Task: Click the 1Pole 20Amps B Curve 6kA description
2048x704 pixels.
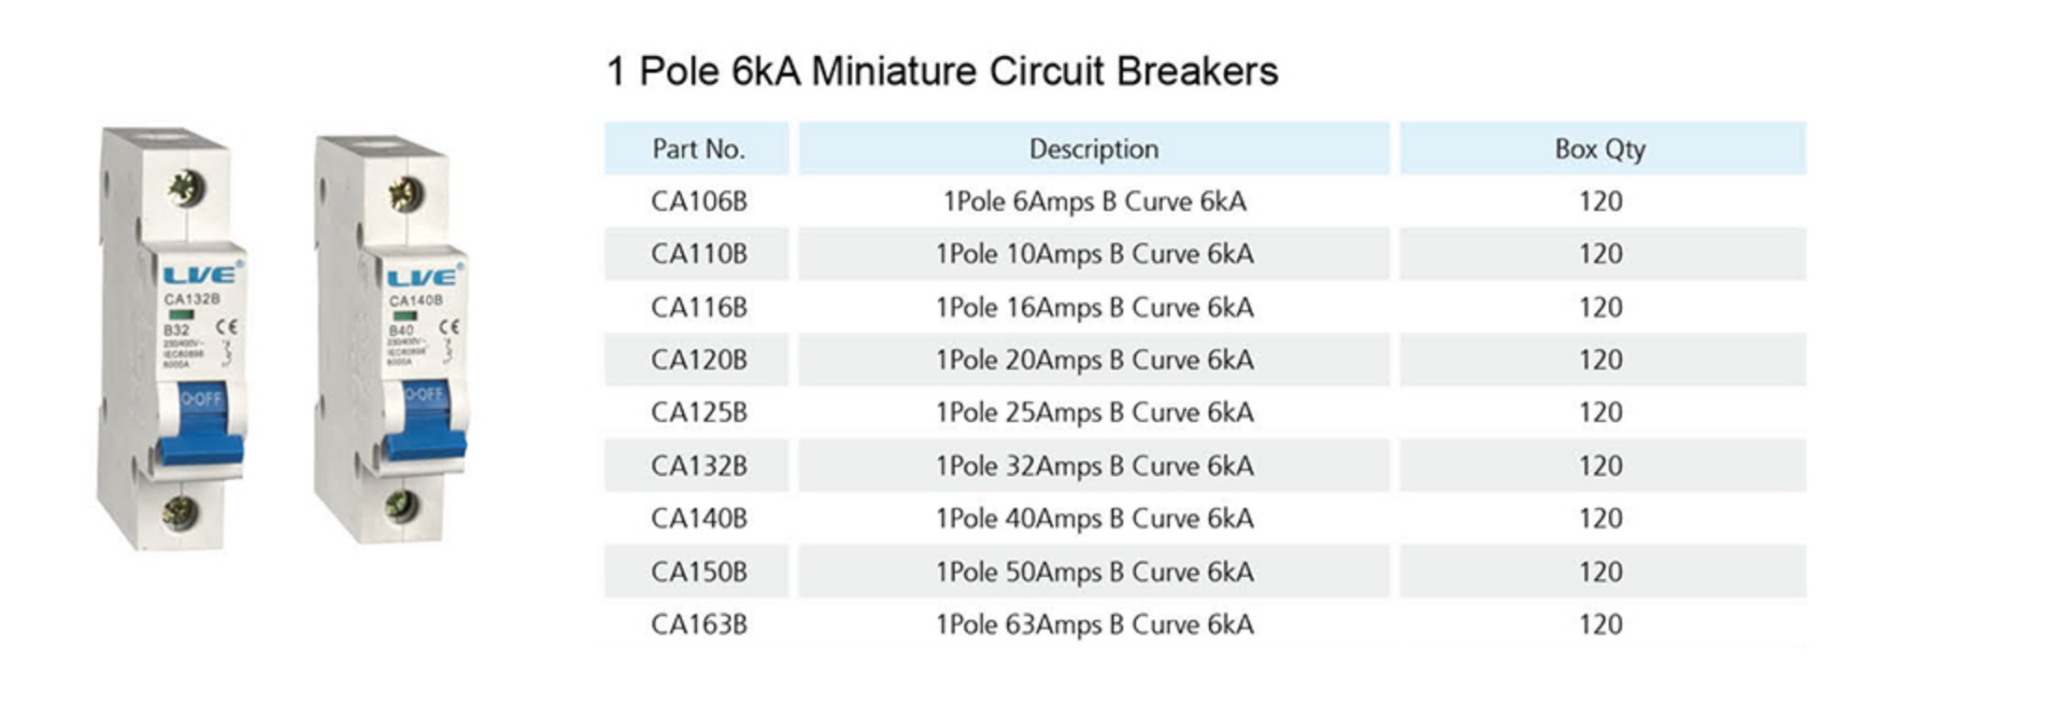Action: tap(1094, 360)
